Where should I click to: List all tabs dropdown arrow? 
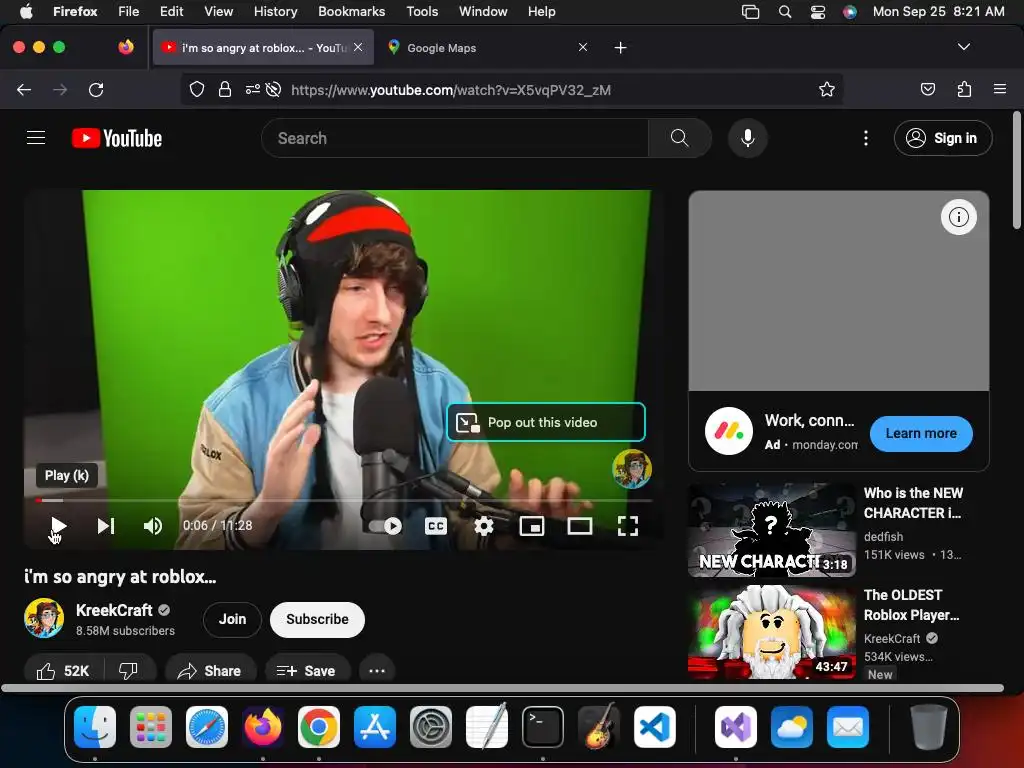point(963,47)
